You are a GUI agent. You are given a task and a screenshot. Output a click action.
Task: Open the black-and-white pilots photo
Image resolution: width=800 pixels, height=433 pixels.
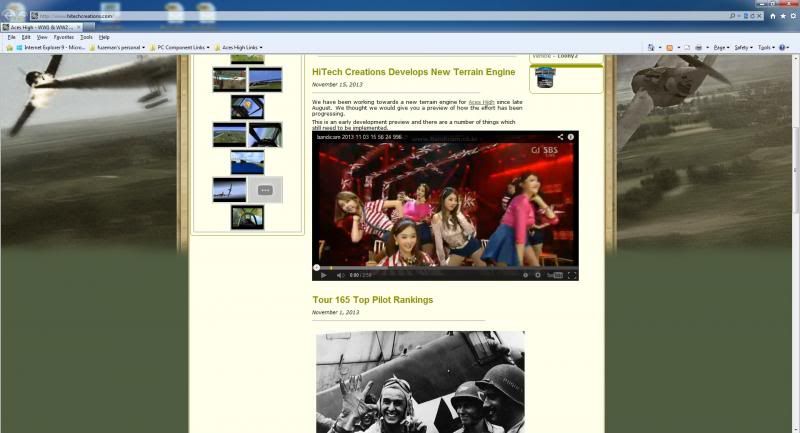[x=420, y=382]
